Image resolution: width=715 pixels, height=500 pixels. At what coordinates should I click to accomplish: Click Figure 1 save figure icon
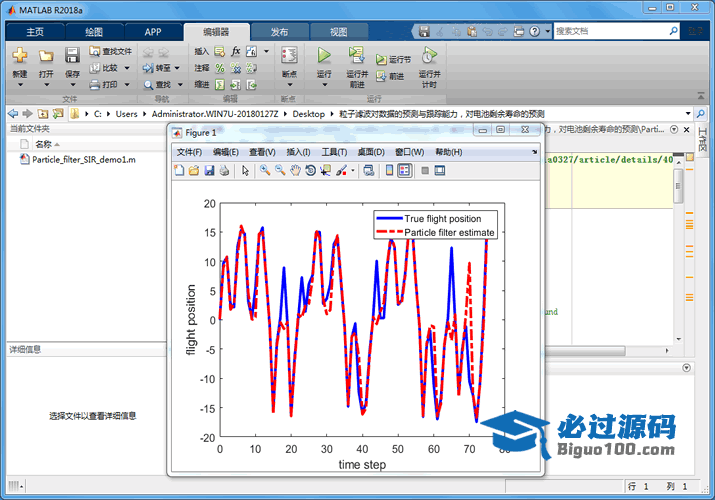pos(209,171)
